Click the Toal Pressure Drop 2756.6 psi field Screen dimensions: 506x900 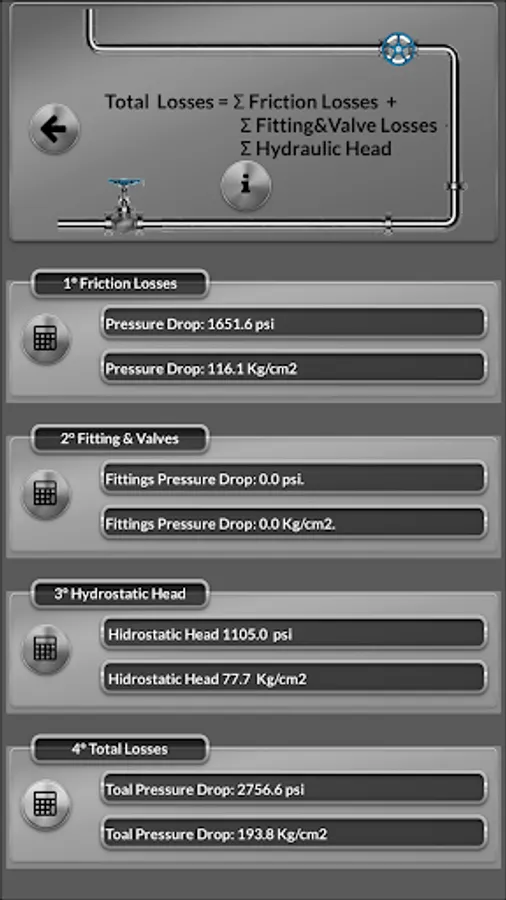point(294,789)
